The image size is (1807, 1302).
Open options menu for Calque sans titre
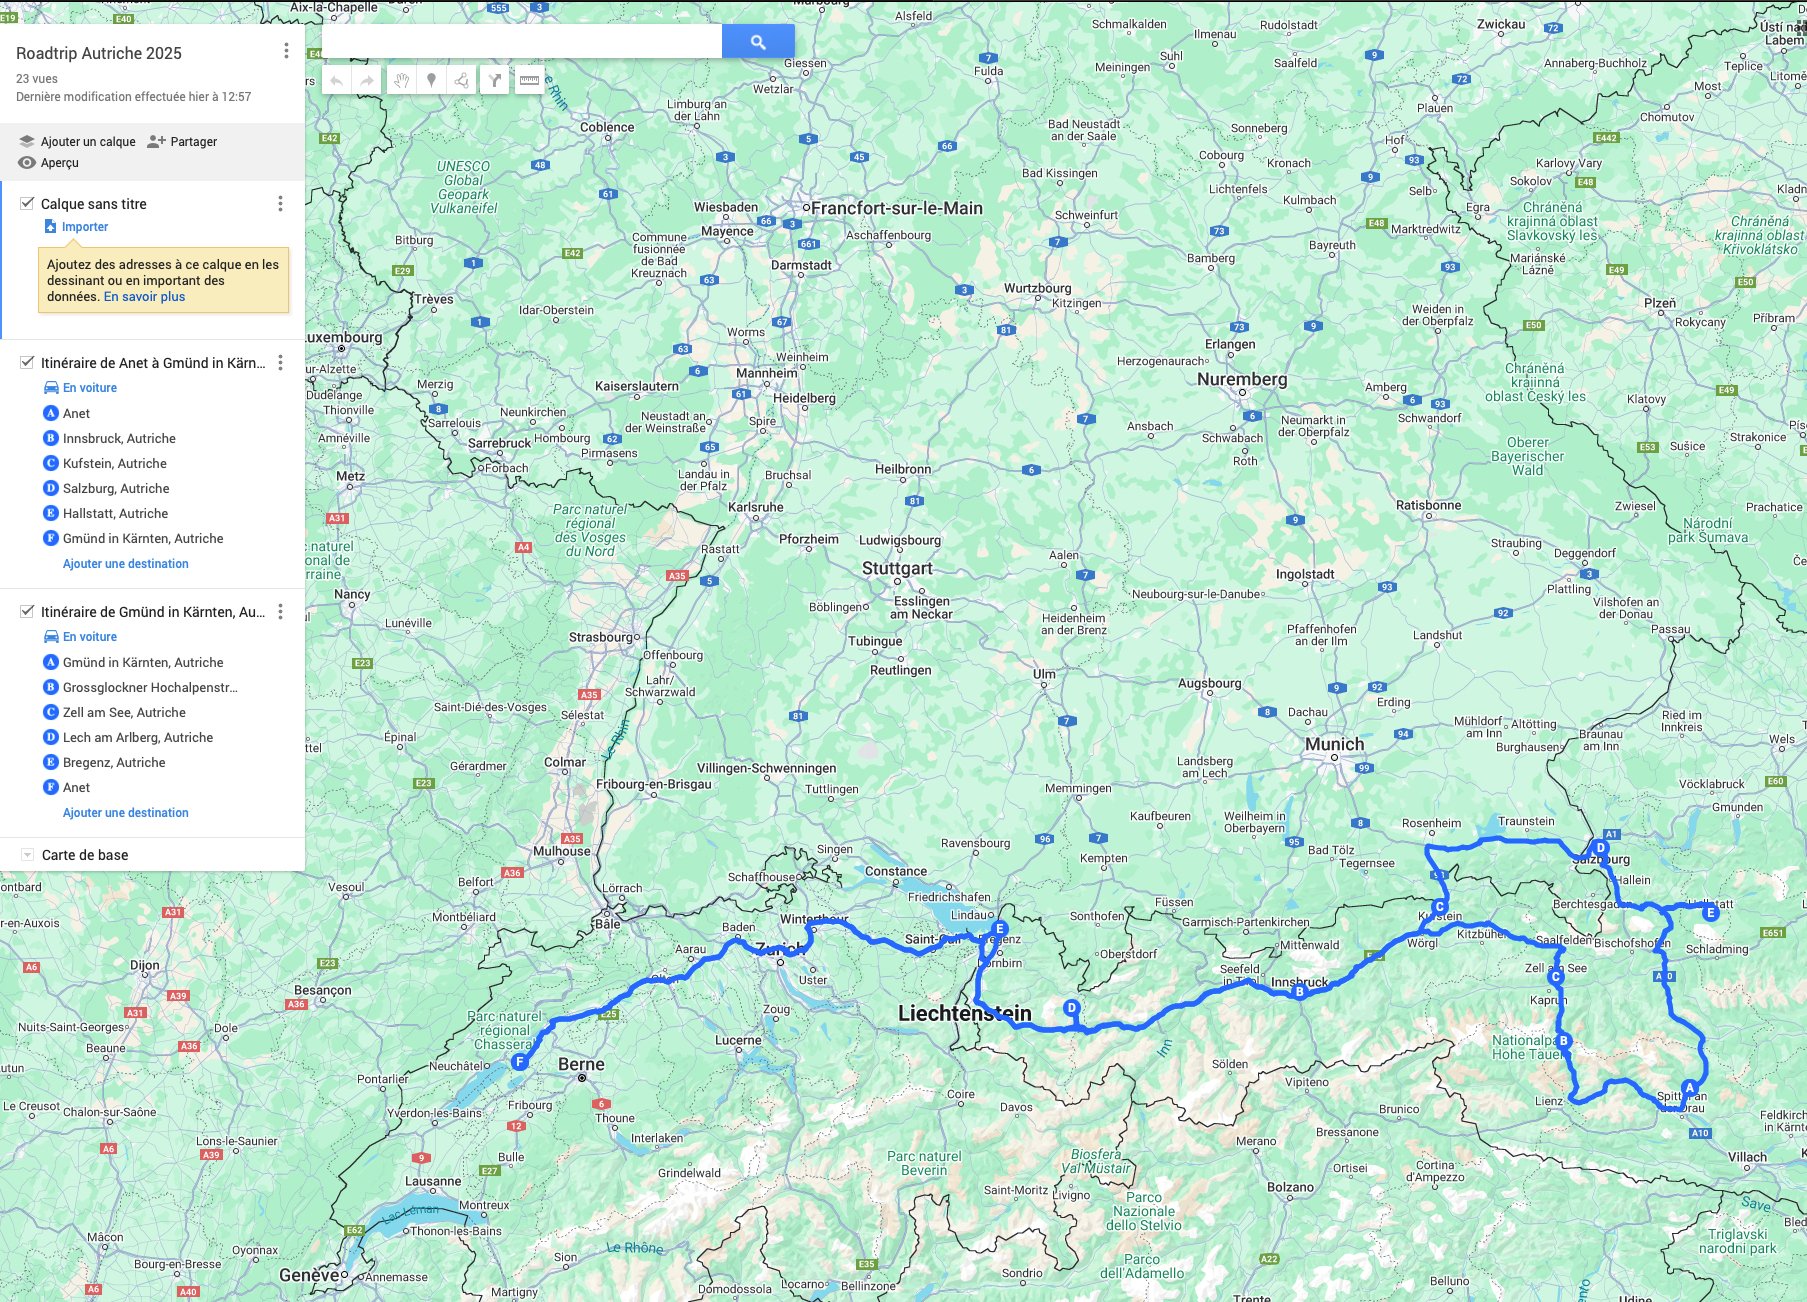(280, 204)
